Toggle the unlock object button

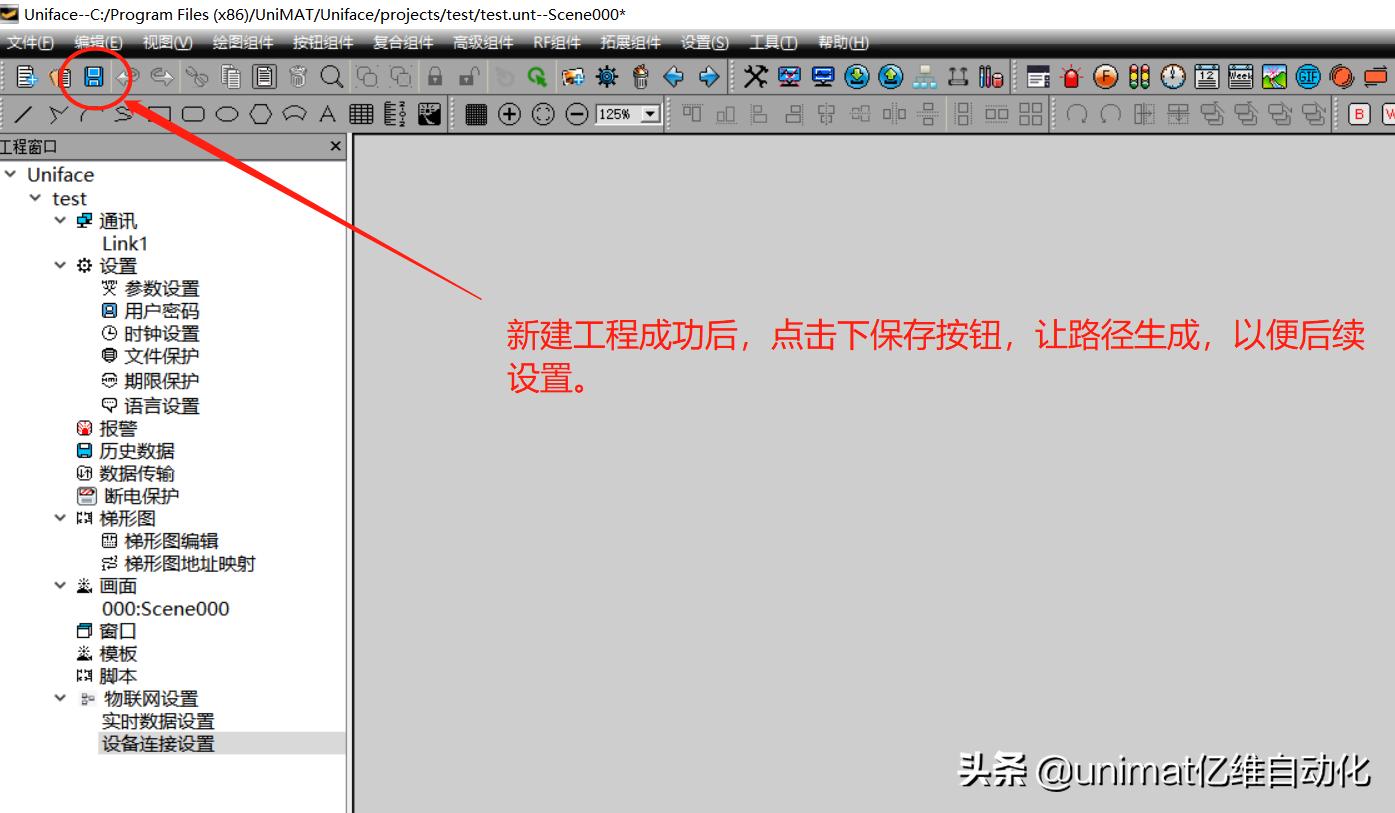coord(468,78)
